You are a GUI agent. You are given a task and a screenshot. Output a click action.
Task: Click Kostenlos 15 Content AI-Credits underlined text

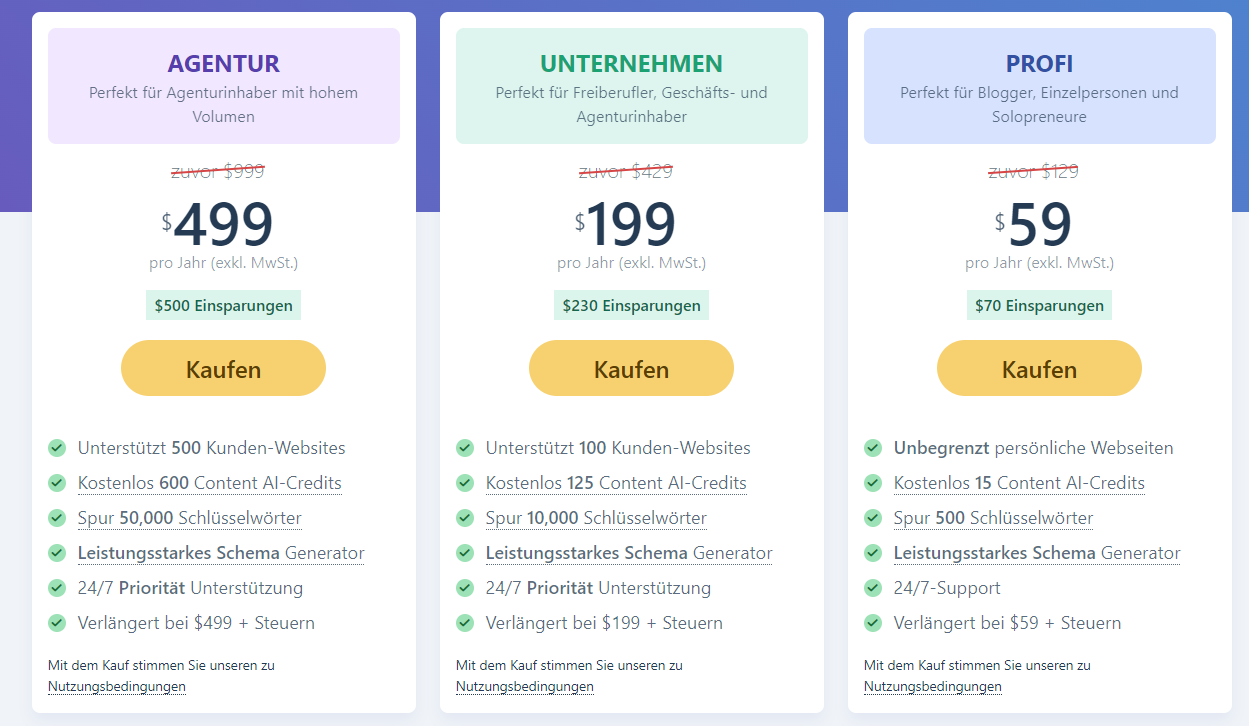point(1019,483)
